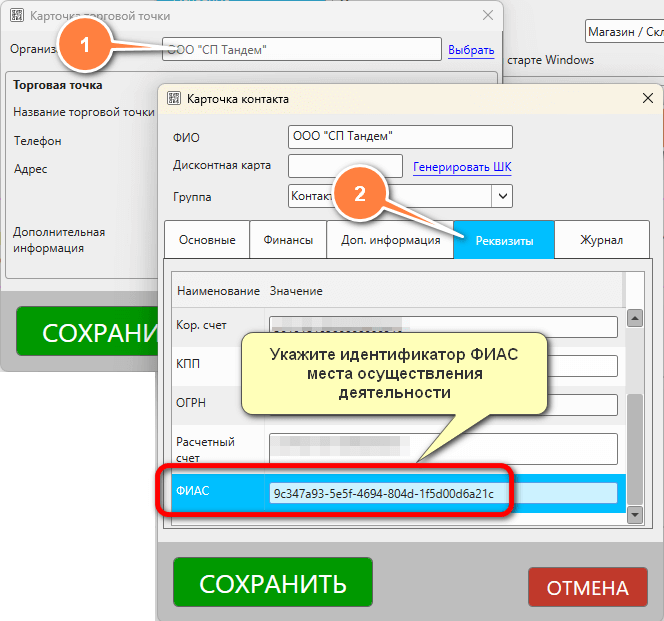Click the ФИАС identifier value field

[443, 493]
